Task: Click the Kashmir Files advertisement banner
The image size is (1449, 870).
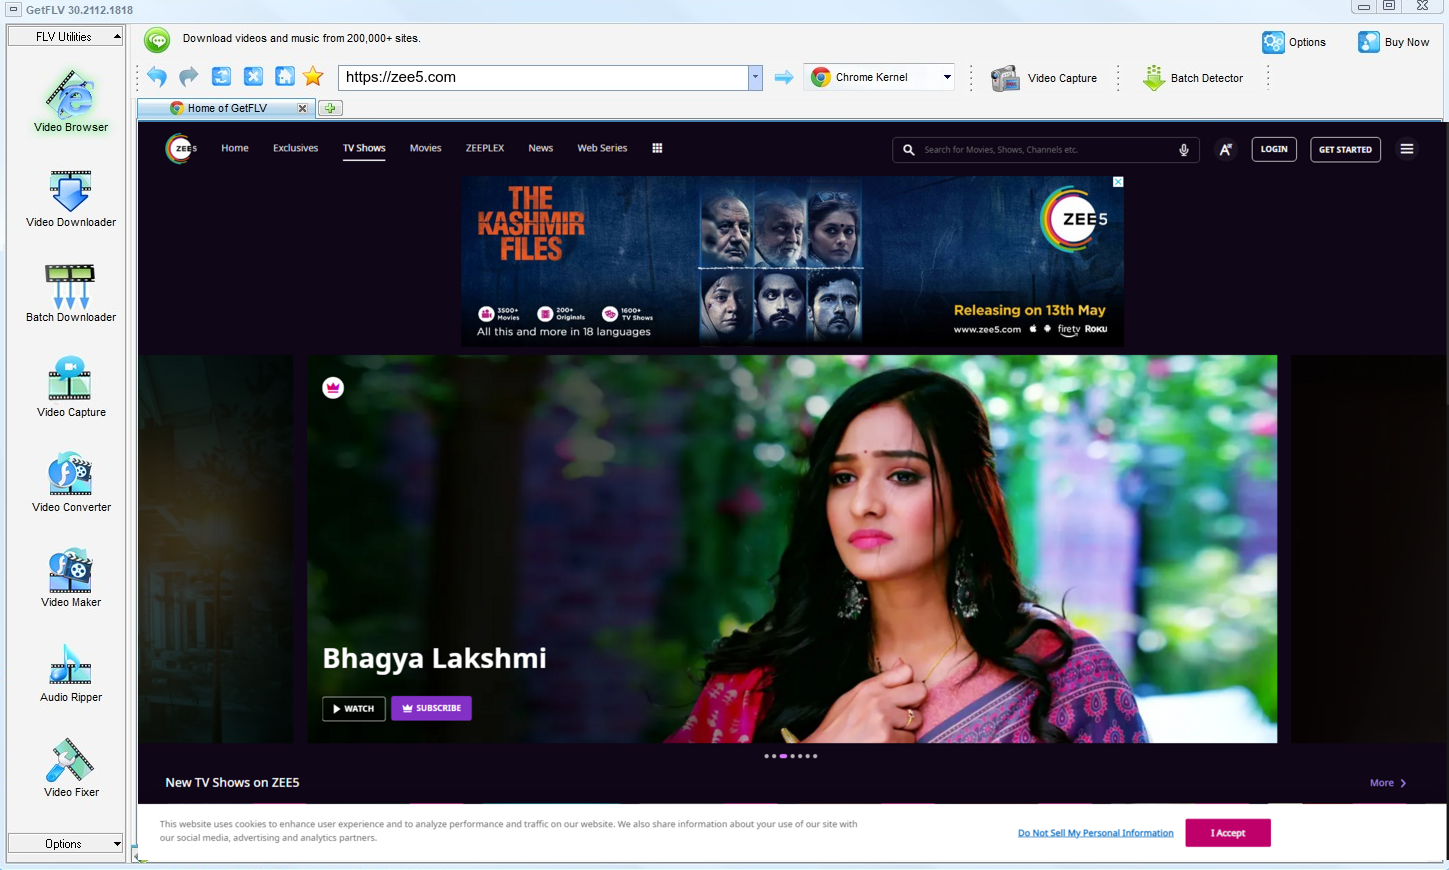Action: tap(792, 262)
